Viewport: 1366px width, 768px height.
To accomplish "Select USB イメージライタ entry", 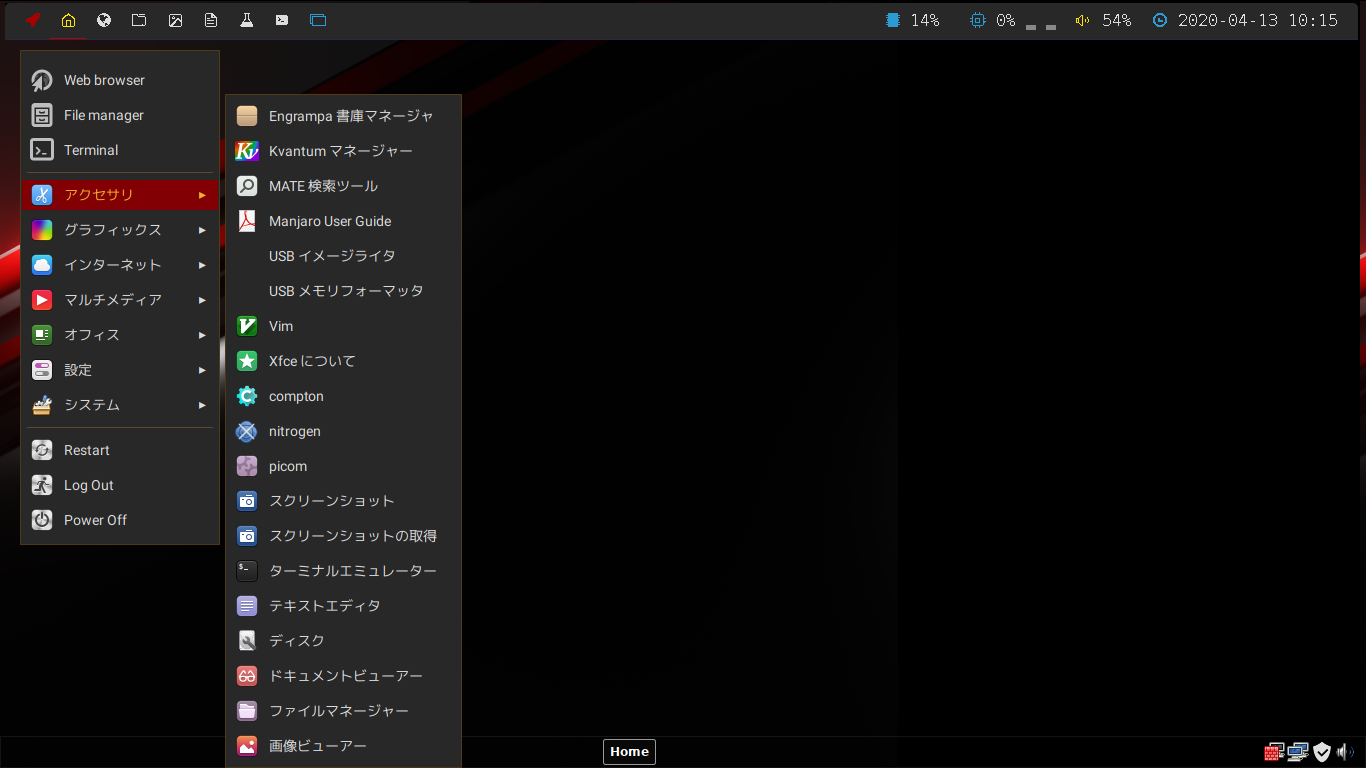I will coord(343,256).
